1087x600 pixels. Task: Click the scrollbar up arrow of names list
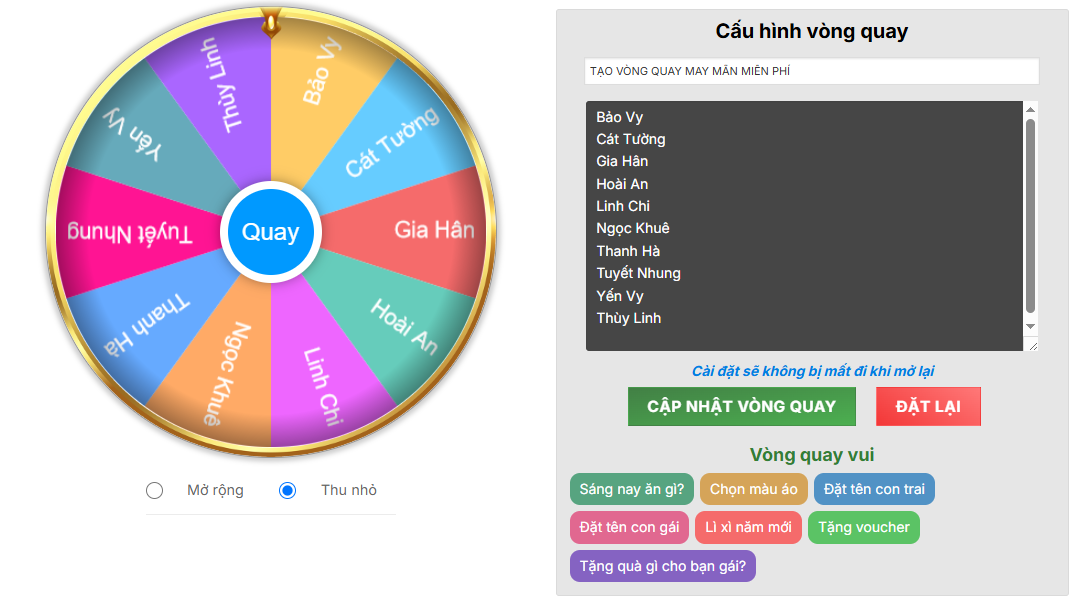click(1031, 109)
